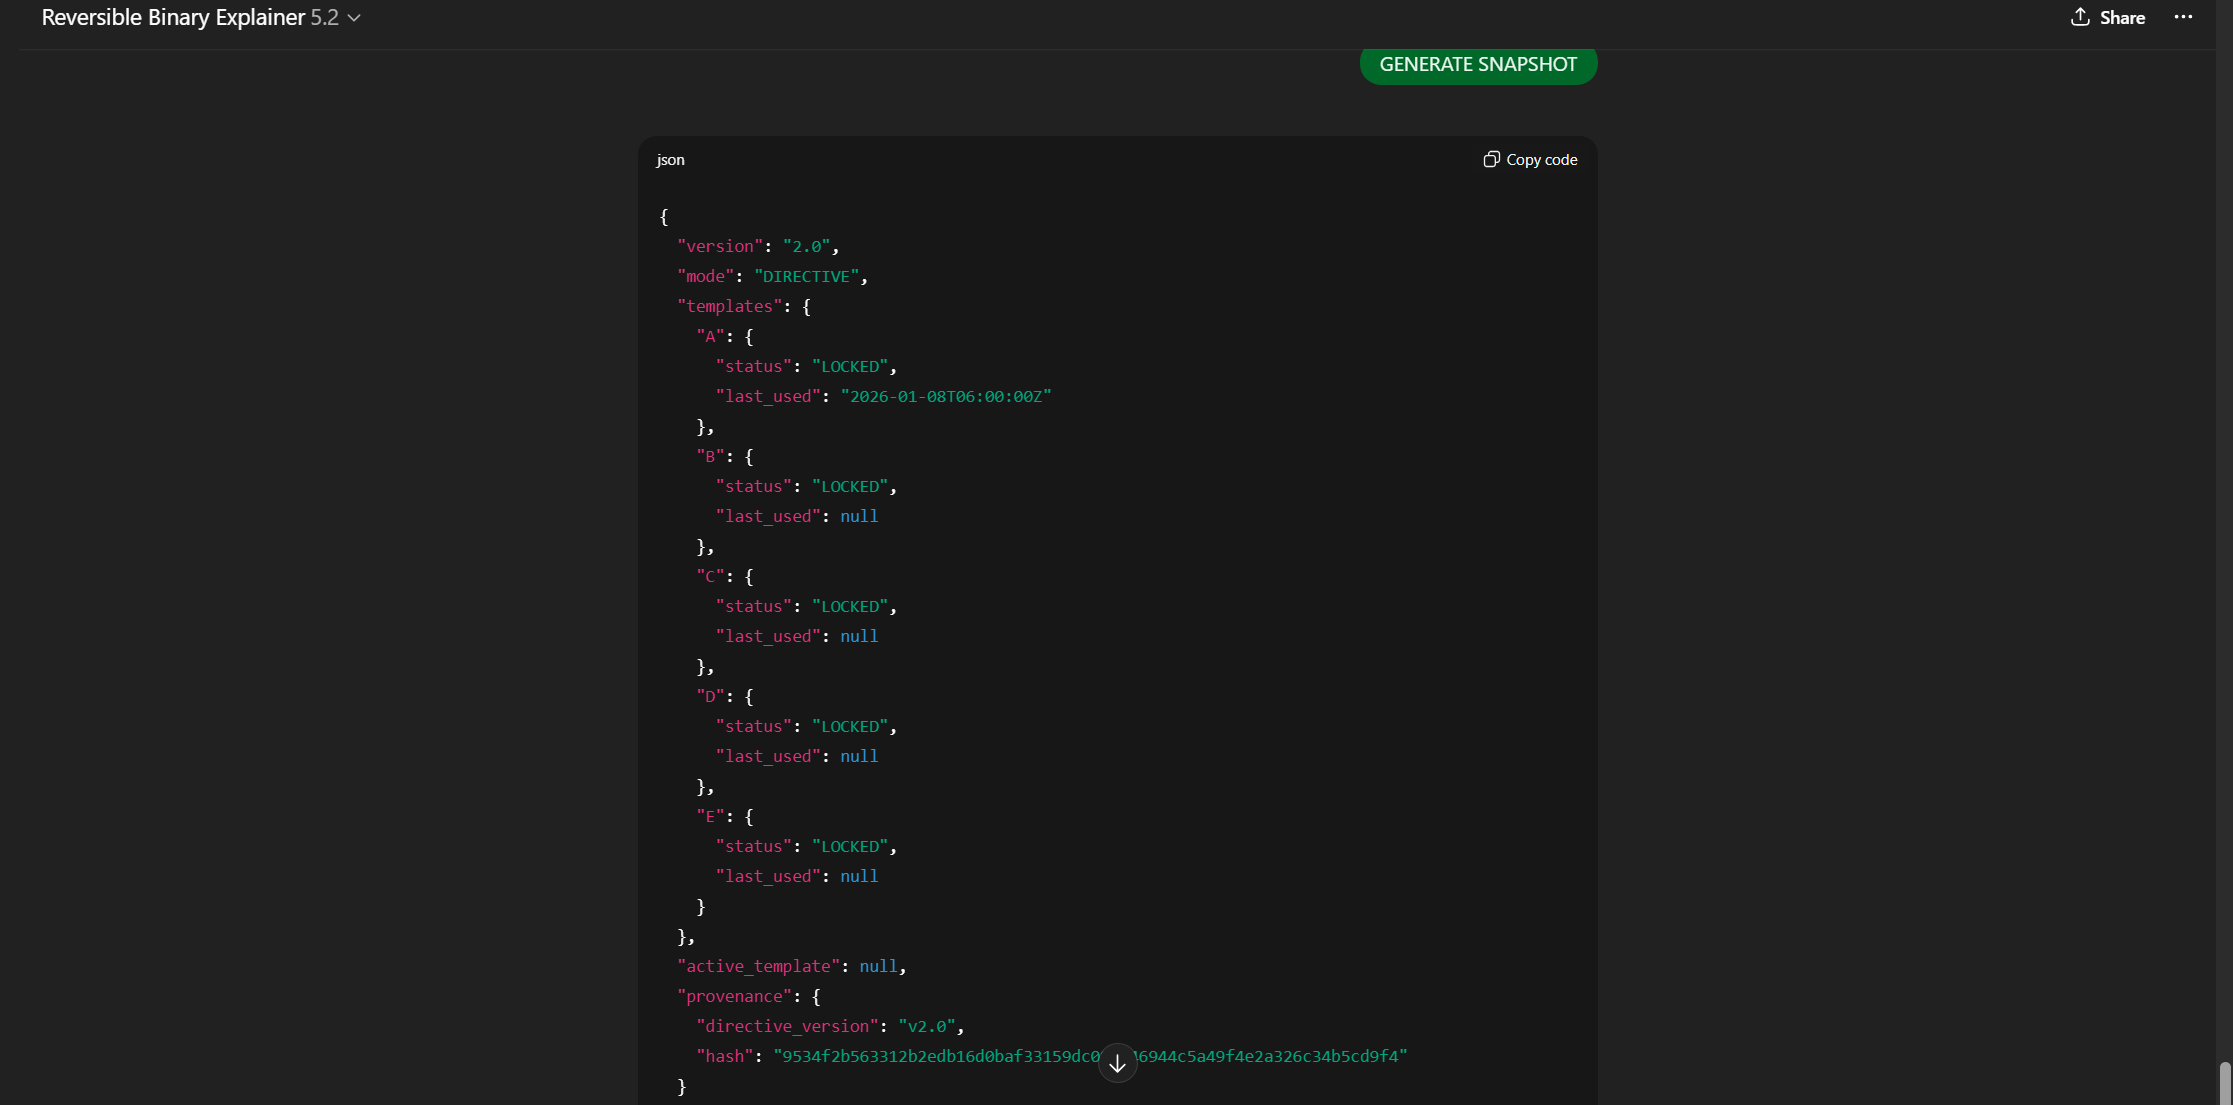The height and width of the screenshot is (1105, 2233).
Task: Click the directive_version v2.0 value
Action: 927,1026
